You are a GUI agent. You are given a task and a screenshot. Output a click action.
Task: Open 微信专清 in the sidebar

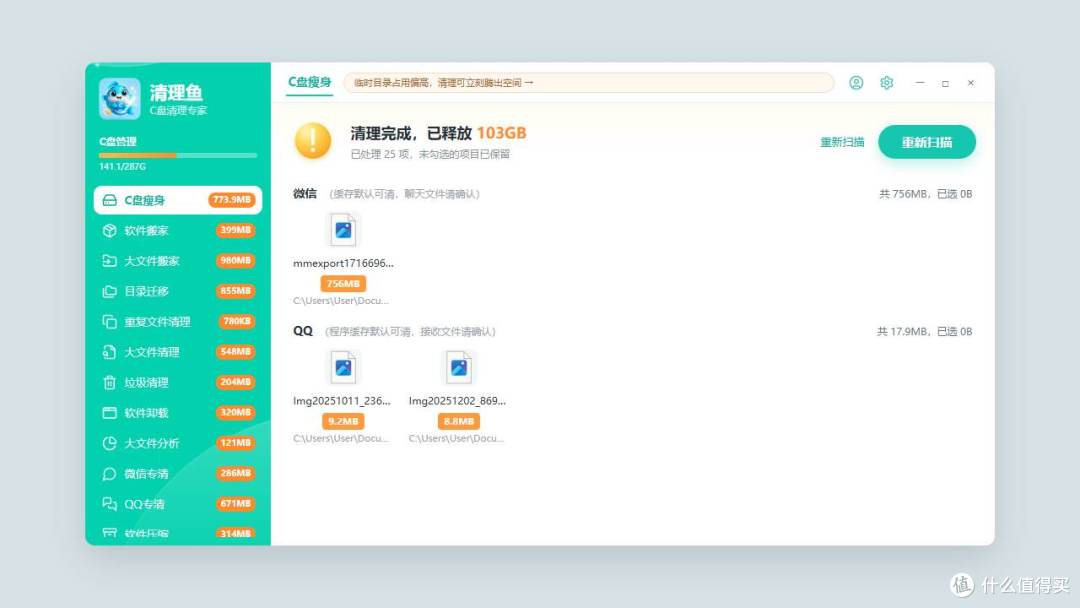click(178, 473)
